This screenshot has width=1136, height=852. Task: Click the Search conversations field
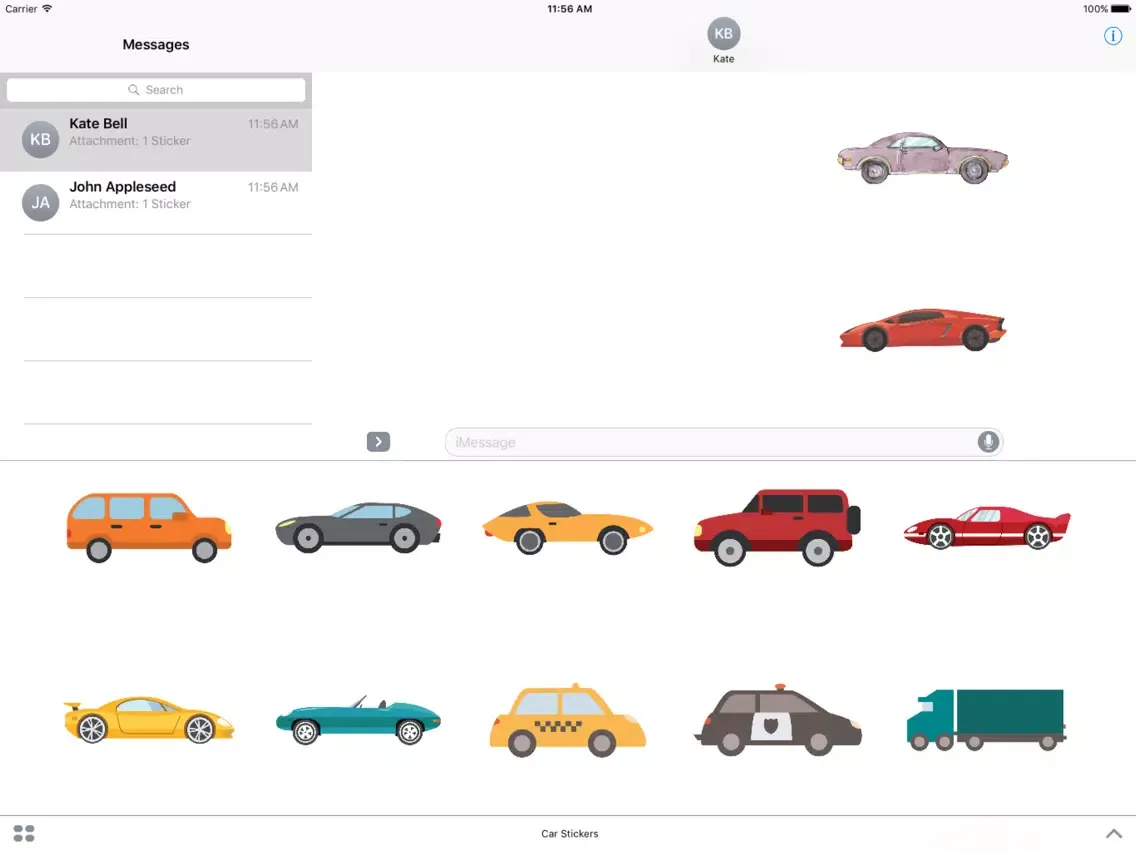pos(156,90)
